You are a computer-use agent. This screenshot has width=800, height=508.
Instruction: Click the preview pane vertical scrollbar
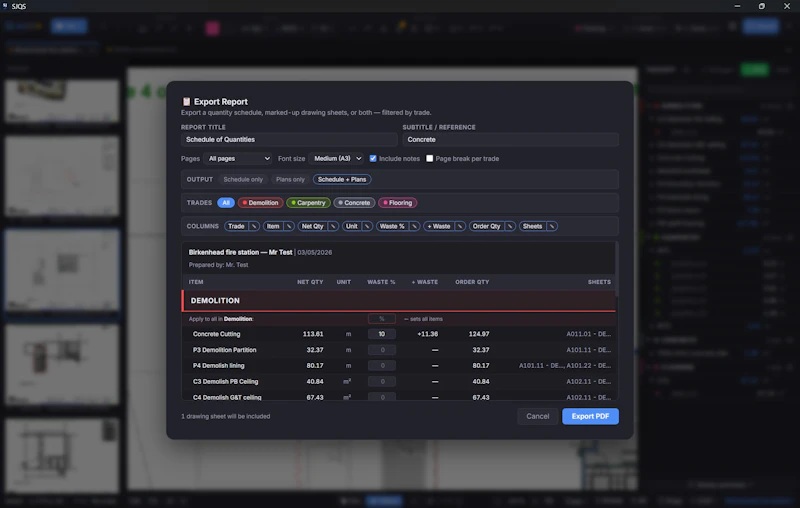tap(617, 269)
